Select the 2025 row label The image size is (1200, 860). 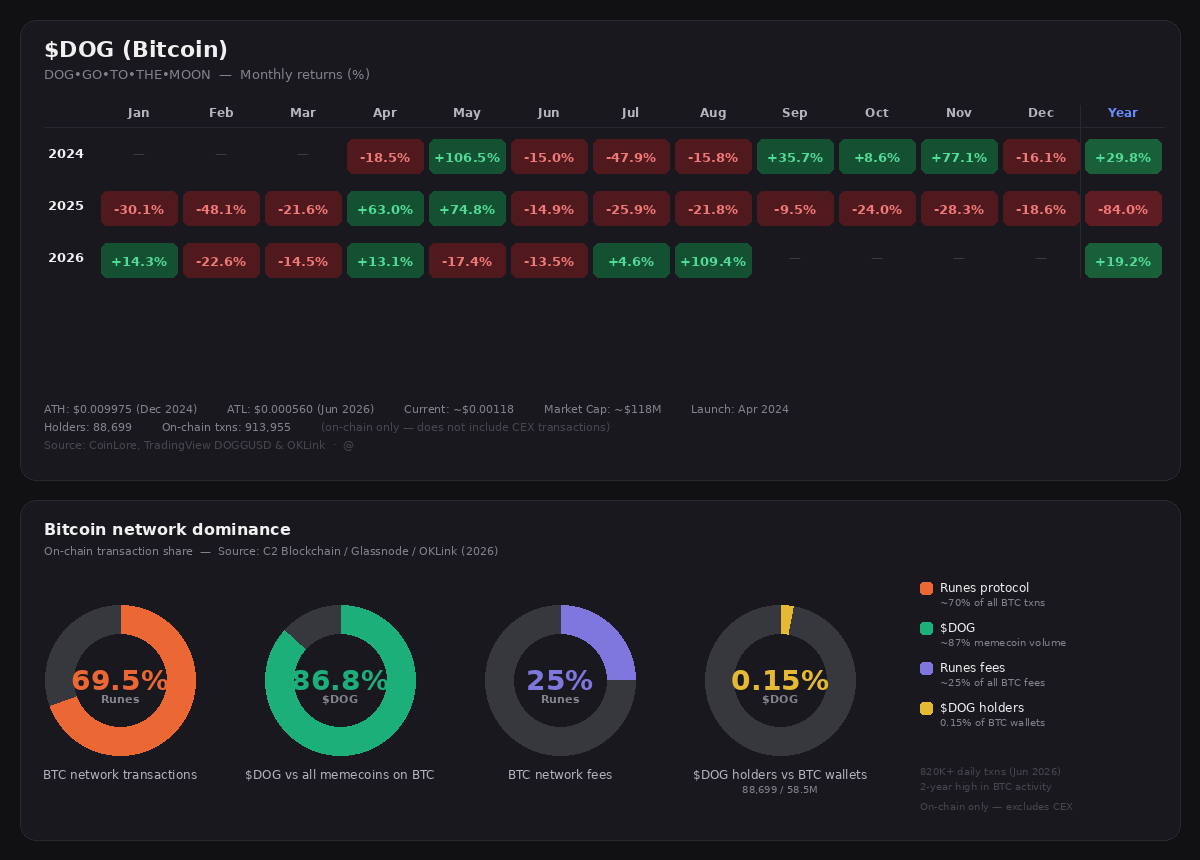point(66,206)
